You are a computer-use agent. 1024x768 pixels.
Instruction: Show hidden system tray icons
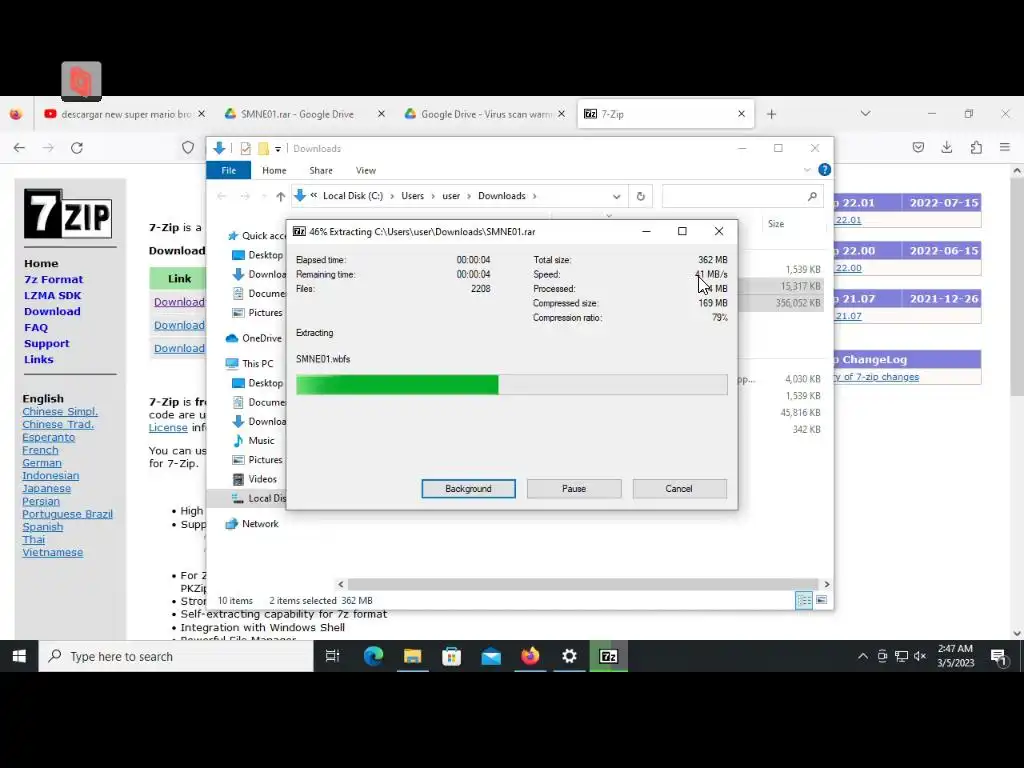pyautogui.click(x=863, y=656)
